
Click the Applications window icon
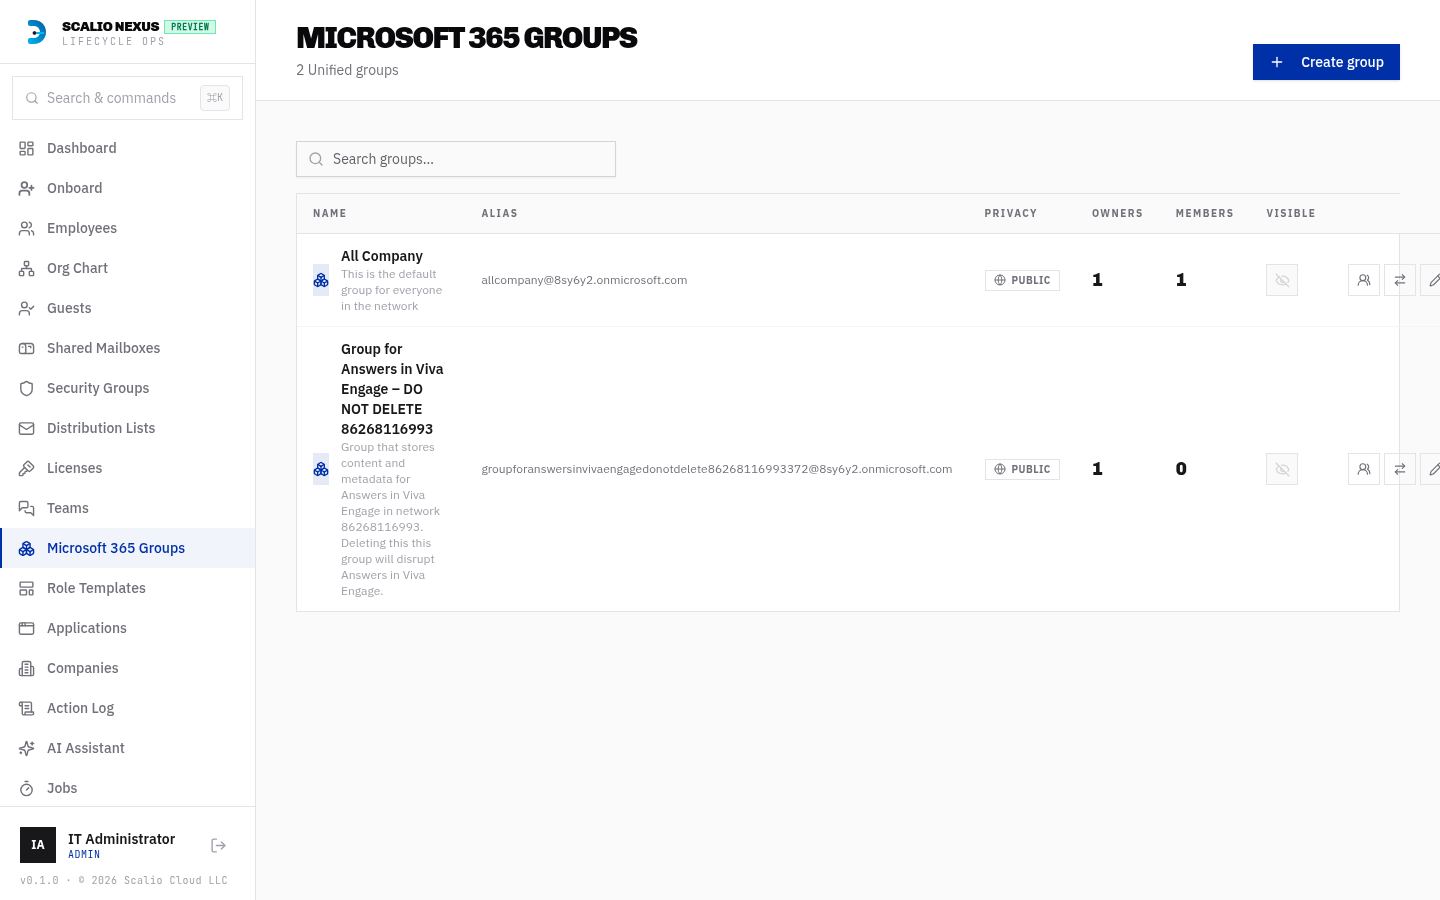[27, 628]
